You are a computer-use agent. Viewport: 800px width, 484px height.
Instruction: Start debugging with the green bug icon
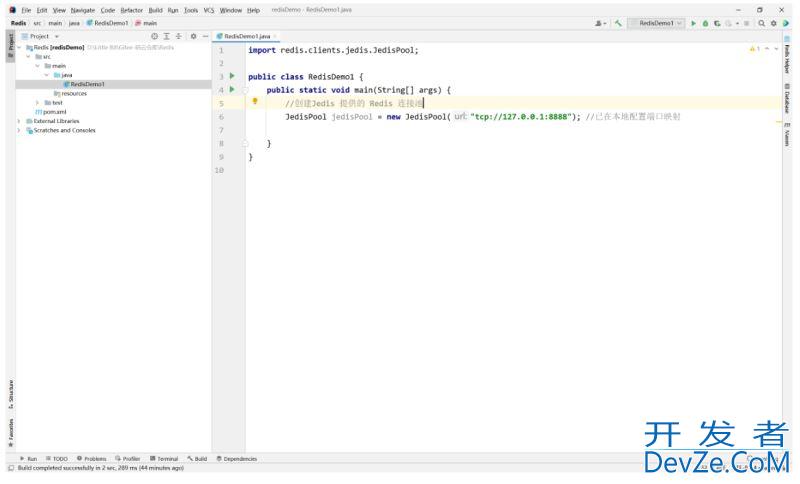[x=706, y=23]
